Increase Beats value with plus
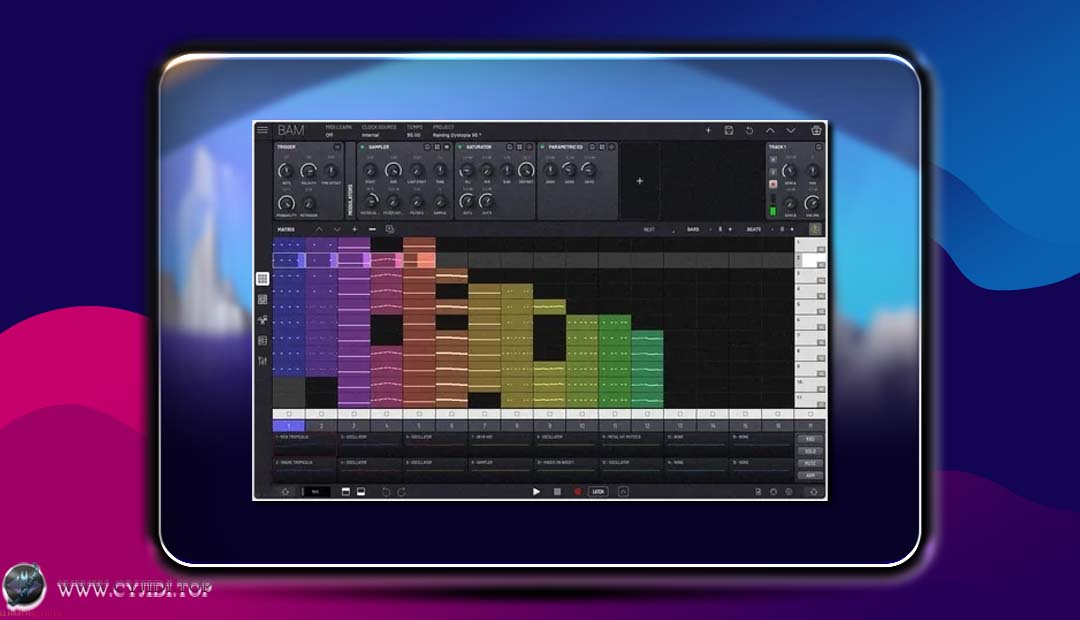The image size is (1080, 620). click(792, 229)
